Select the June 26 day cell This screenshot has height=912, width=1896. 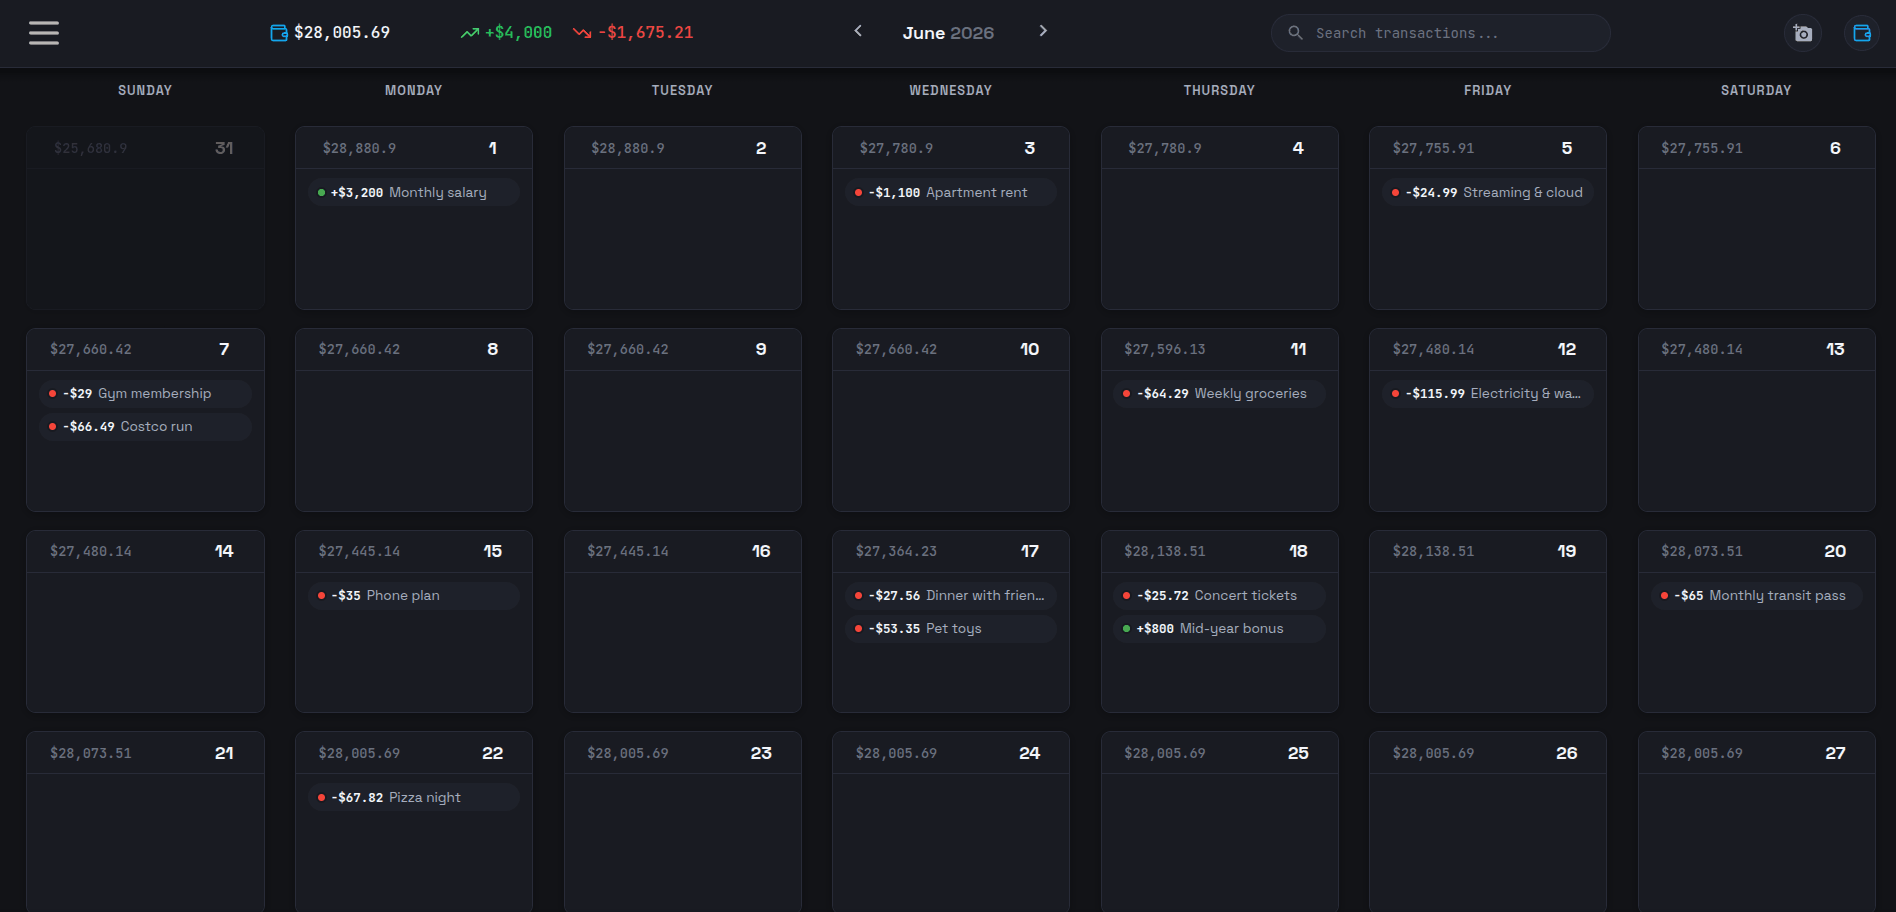click(x=1488, y=822)
